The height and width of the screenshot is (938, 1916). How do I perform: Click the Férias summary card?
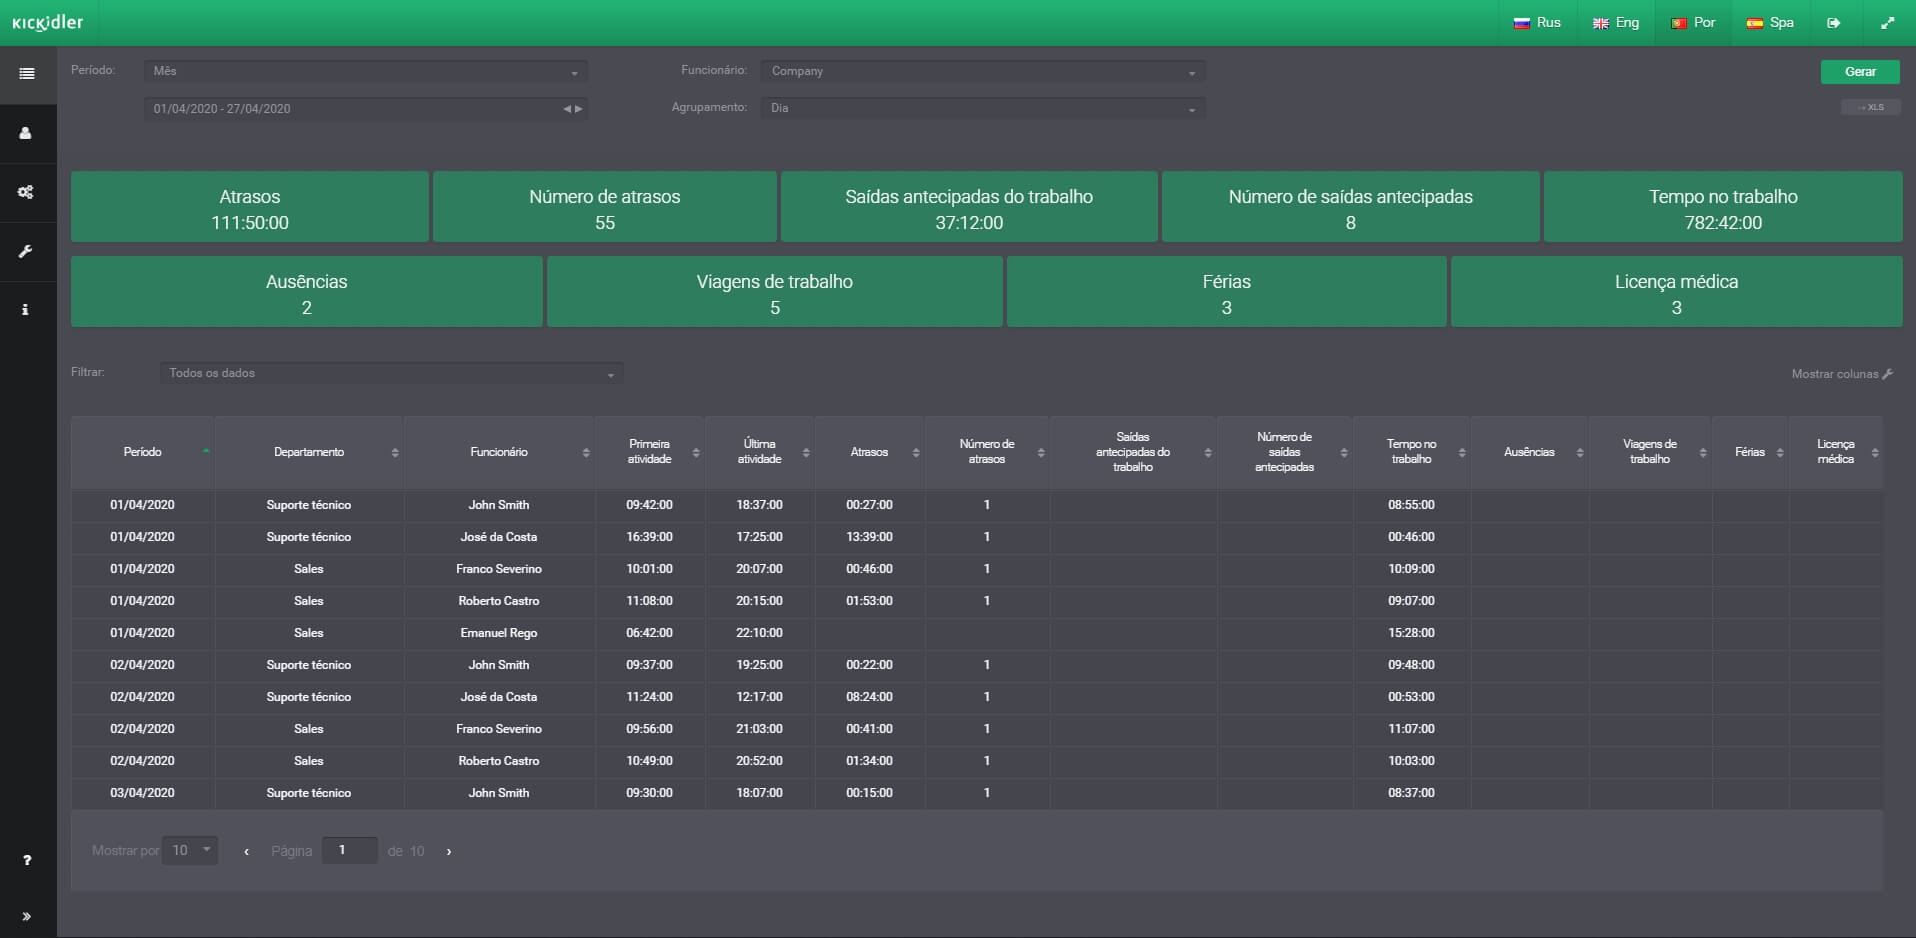[1227, 292]
